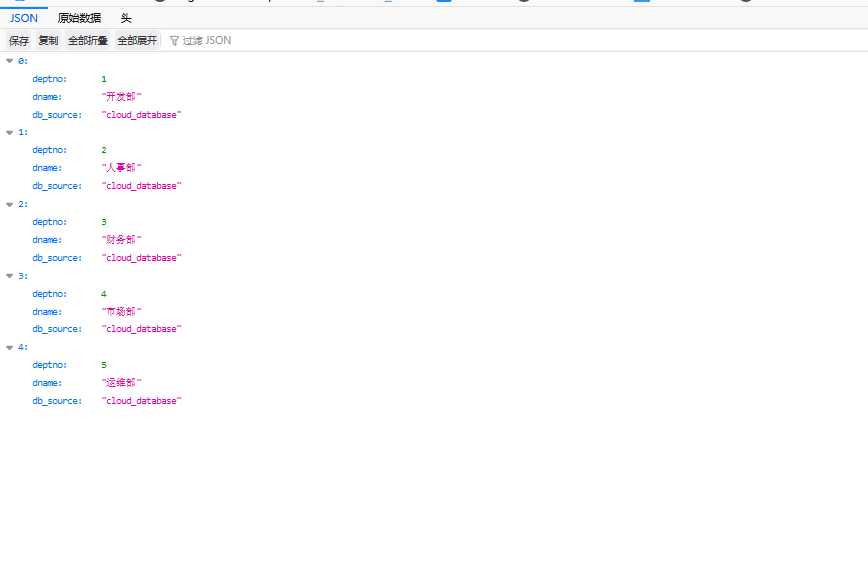Switch to the JSON tab
This screenshot has width=868, height=563.
pos(24,18)
